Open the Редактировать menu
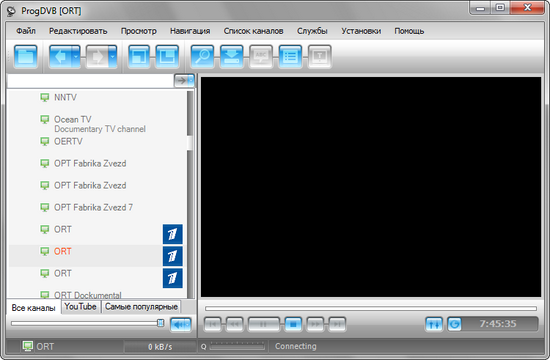 78,31
